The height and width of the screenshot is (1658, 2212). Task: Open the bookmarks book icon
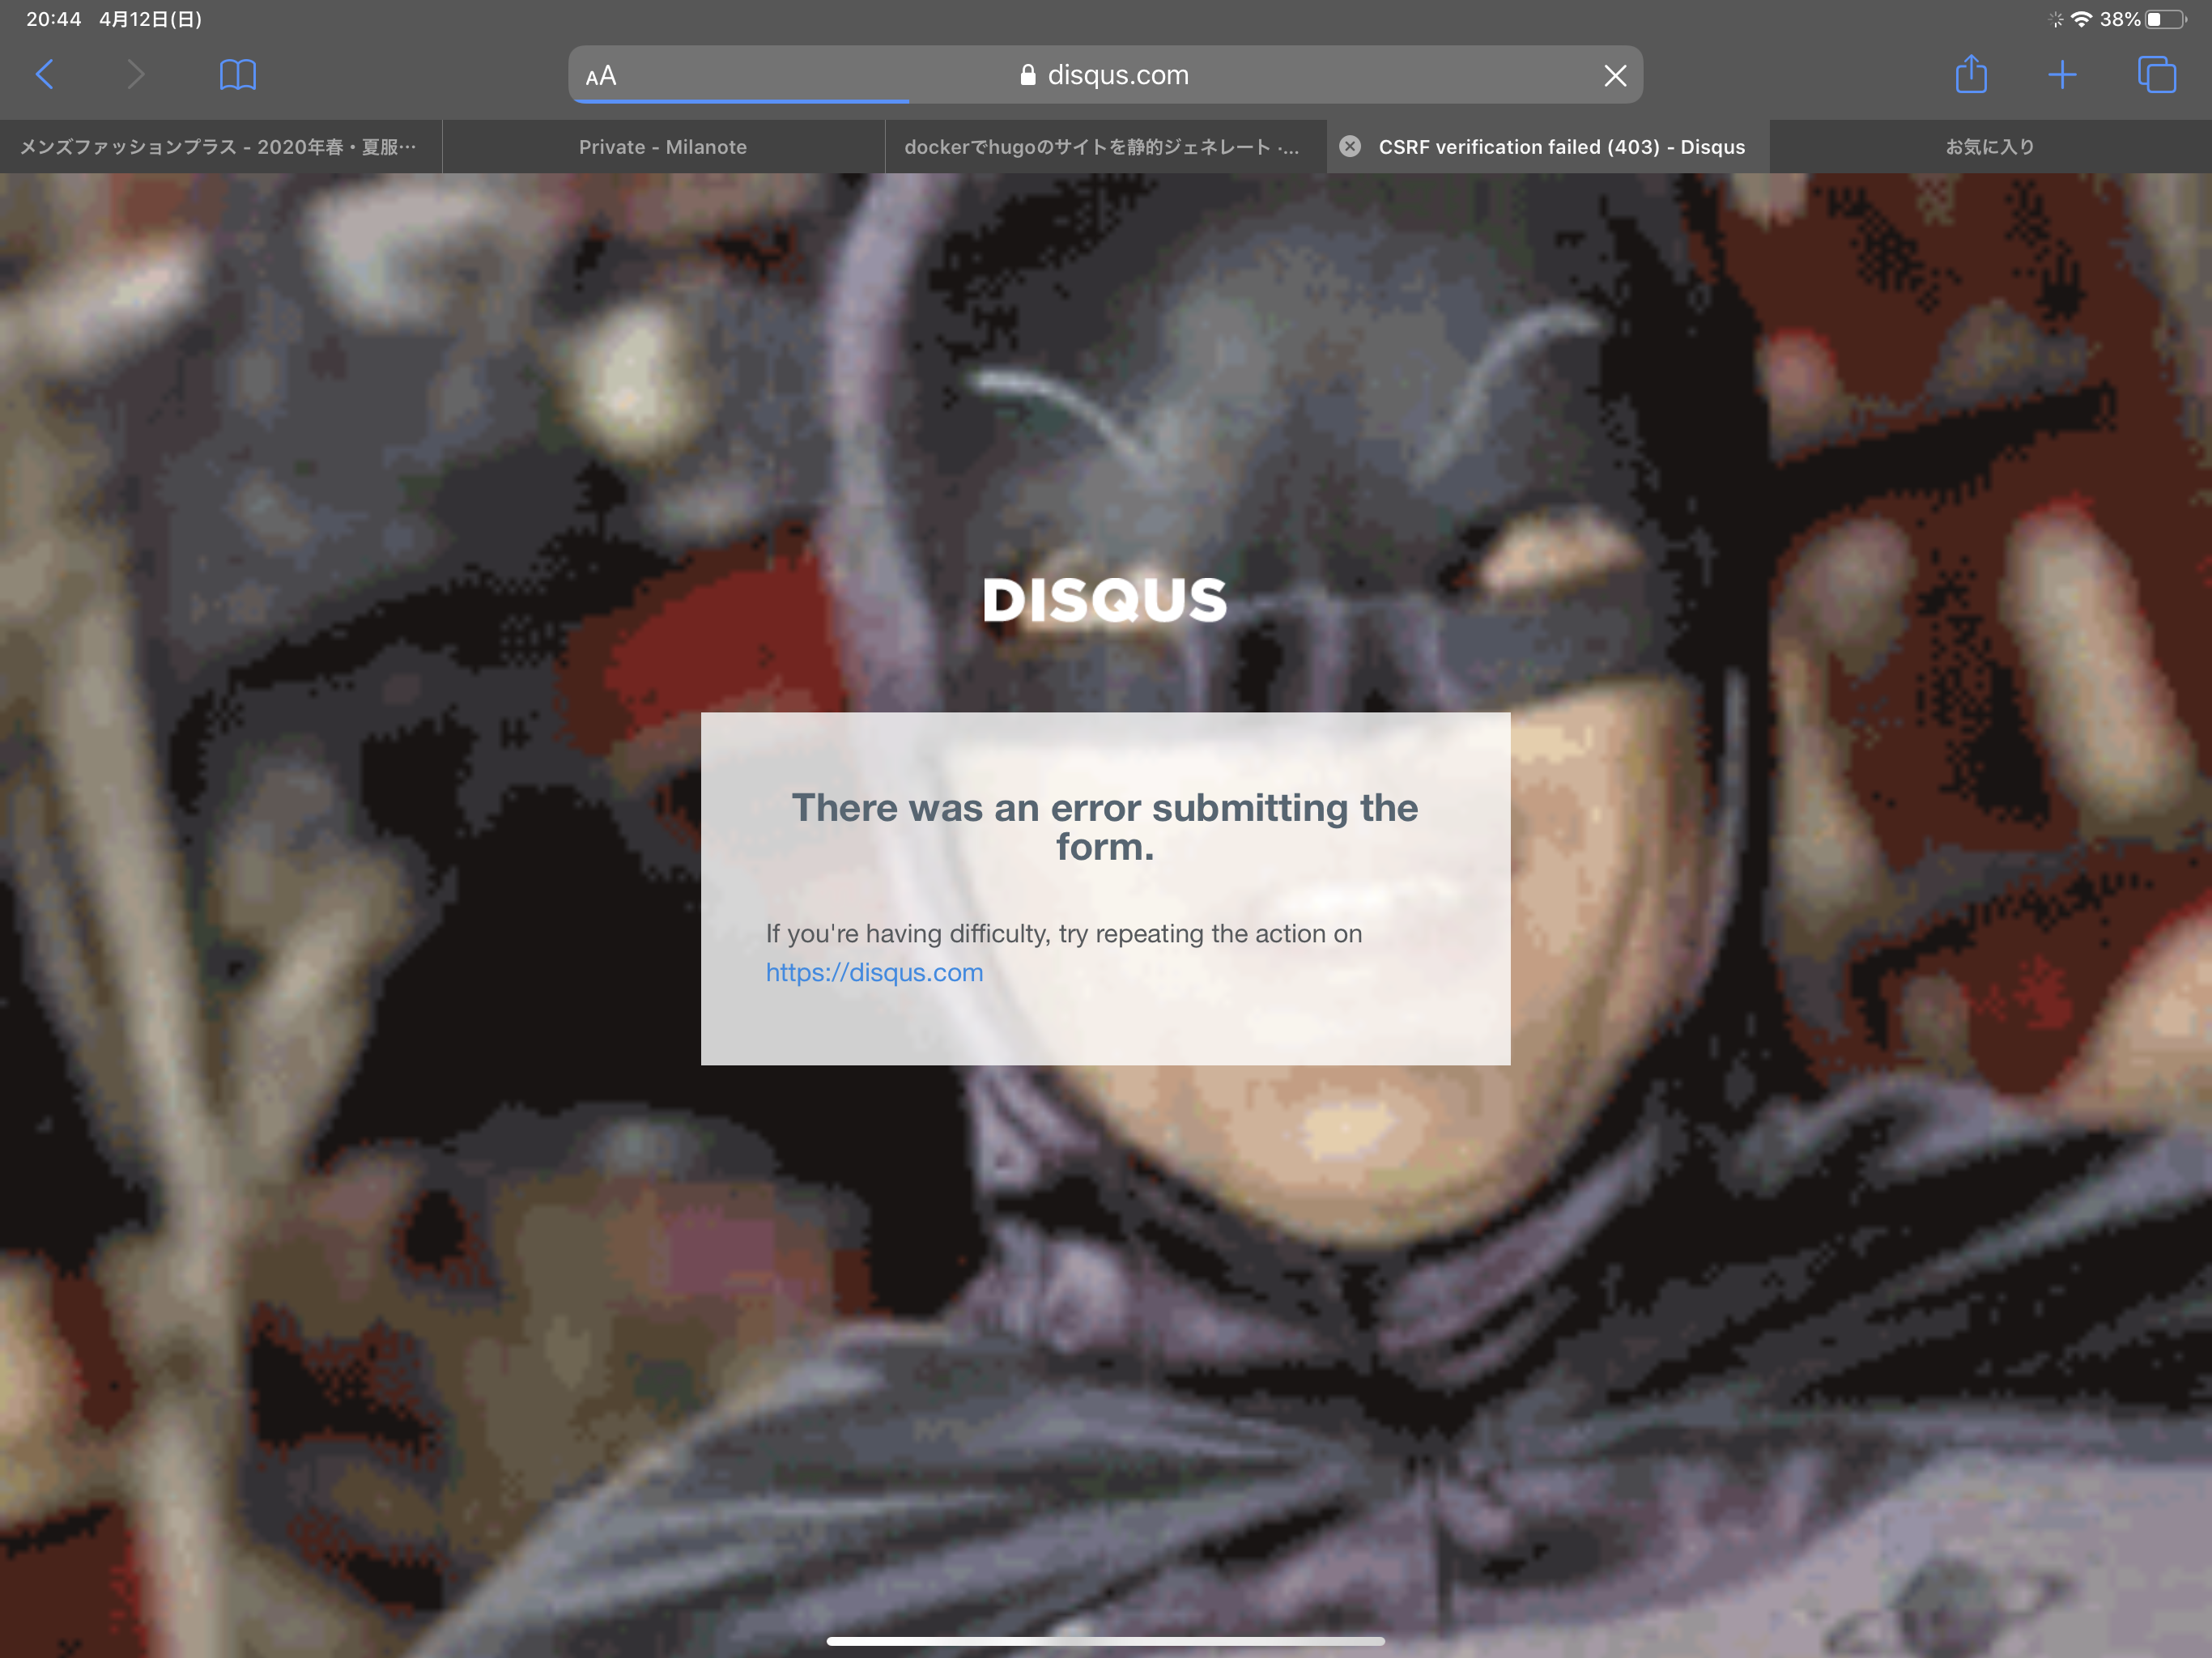tap(237, 75)
